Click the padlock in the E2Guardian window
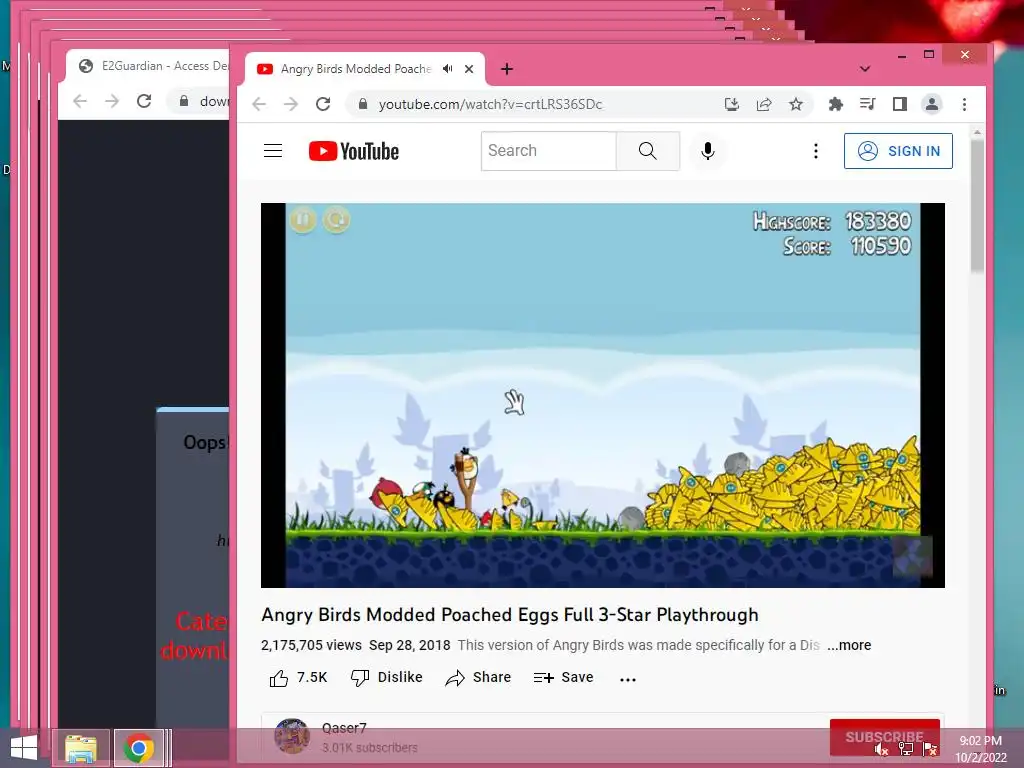 pos(184,101)
